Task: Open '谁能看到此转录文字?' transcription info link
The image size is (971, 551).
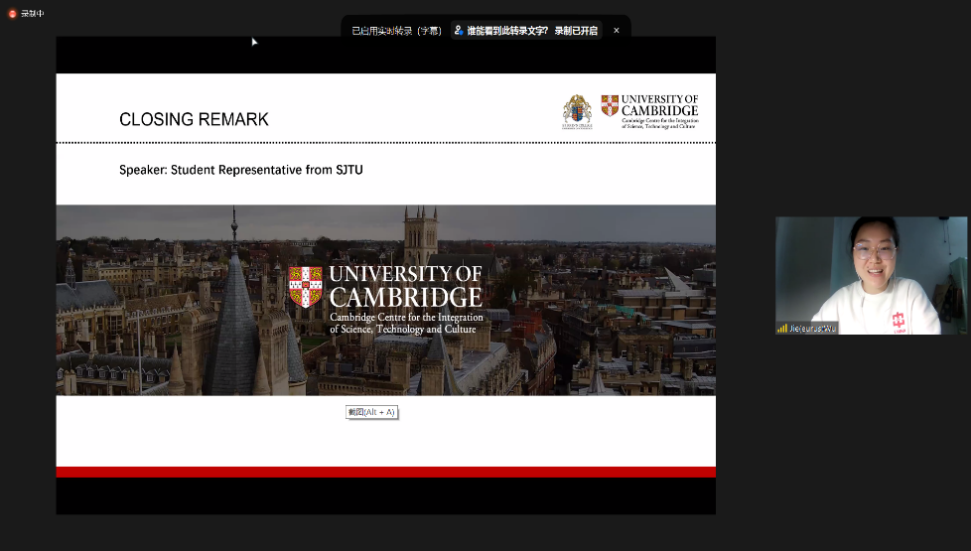Action: click(x=507, y=30)
